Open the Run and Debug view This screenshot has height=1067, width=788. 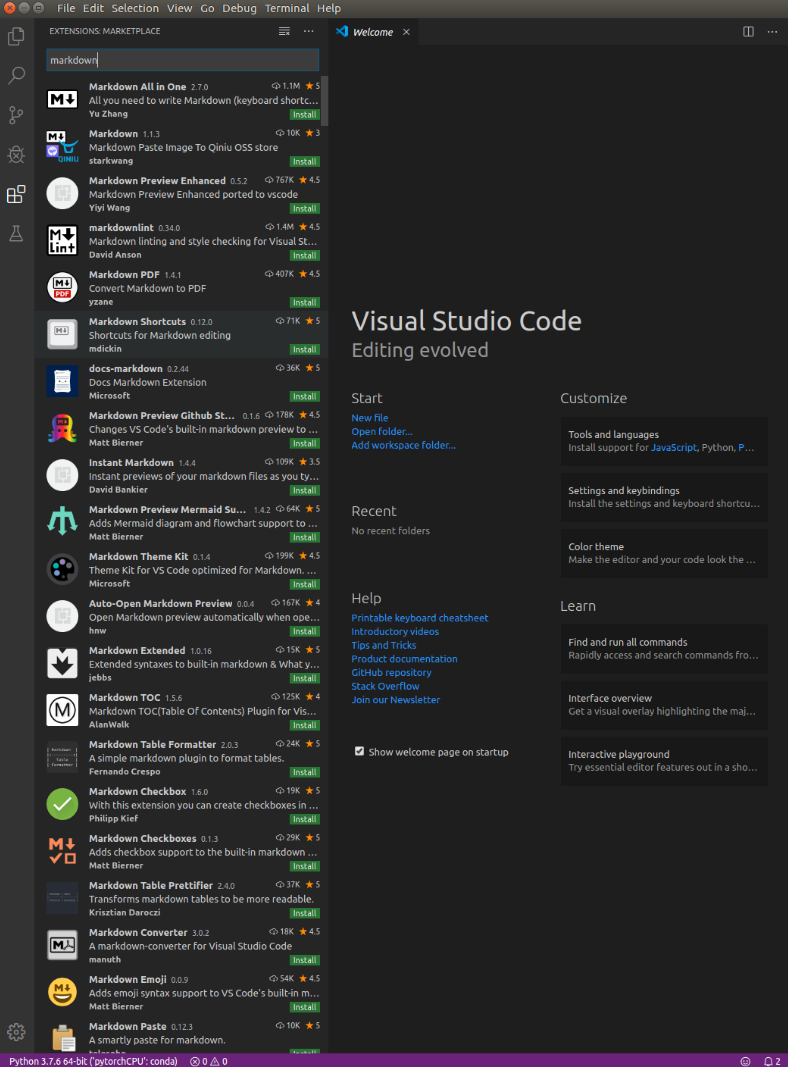click(15, 155)
